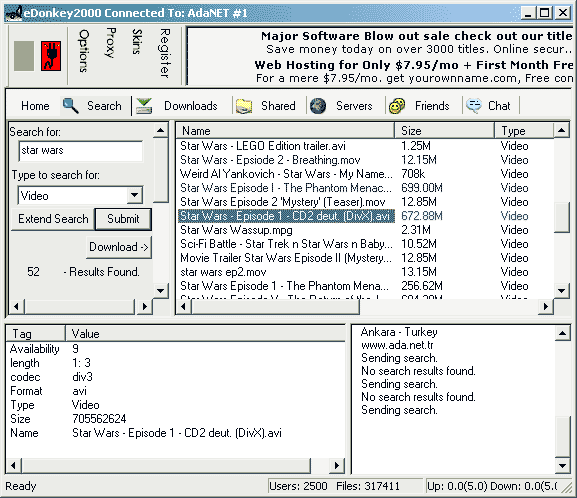Viewport: 577px width, 498px height.
Task: Click the red plug connection icon
Action: (x=51, y=56)
